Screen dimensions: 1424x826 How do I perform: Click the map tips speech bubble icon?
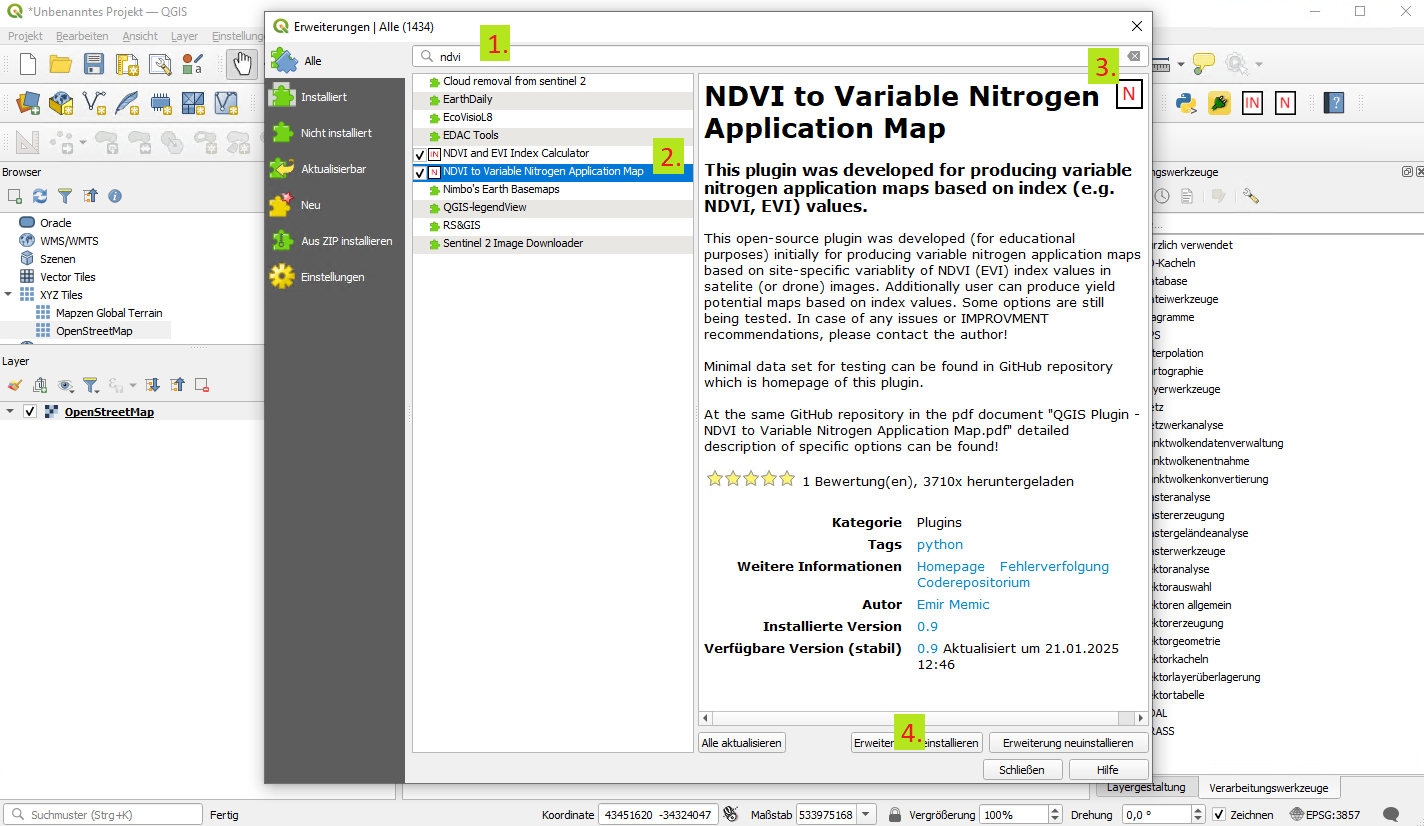[x=1204, y=64]
